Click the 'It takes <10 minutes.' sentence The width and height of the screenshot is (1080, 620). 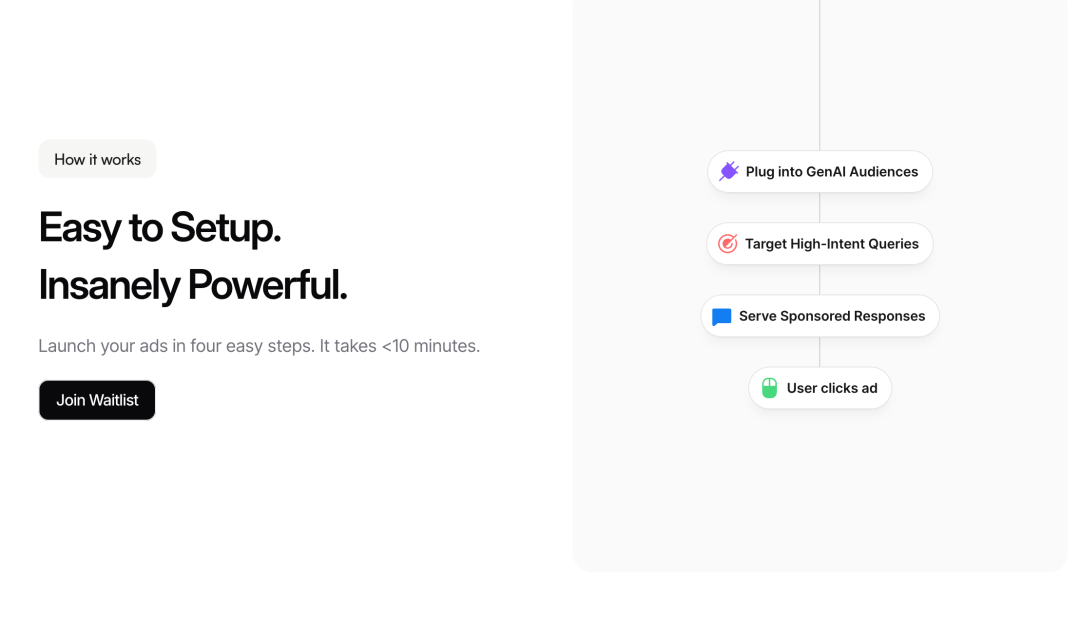[399, 346]
